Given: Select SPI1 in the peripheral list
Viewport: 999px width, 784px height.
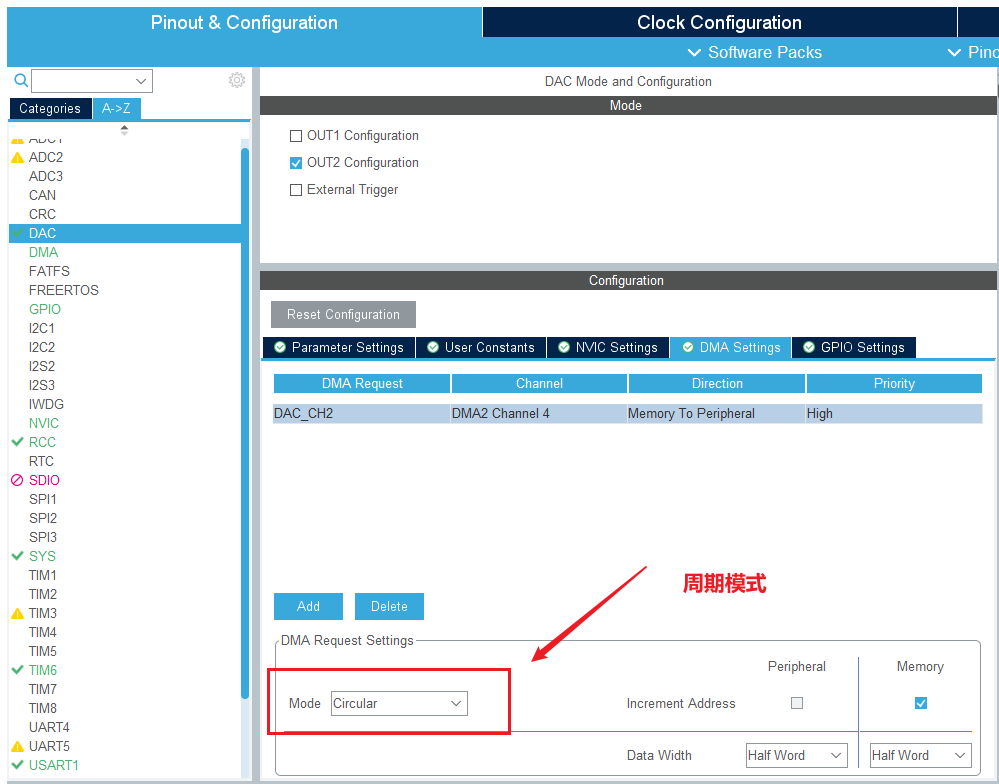Looking at the screenshot, I should click(43, 499).
